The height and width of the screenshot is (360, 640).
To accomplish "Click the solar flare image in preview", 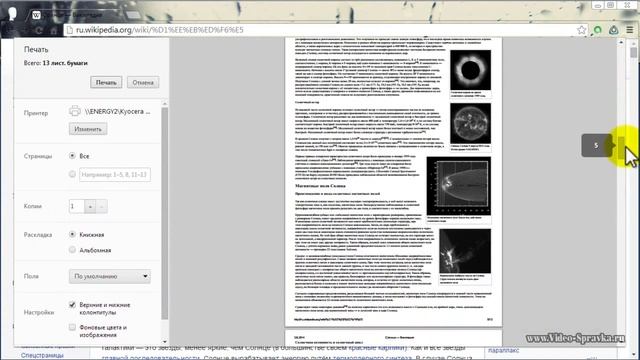I will tap(465, 251).
